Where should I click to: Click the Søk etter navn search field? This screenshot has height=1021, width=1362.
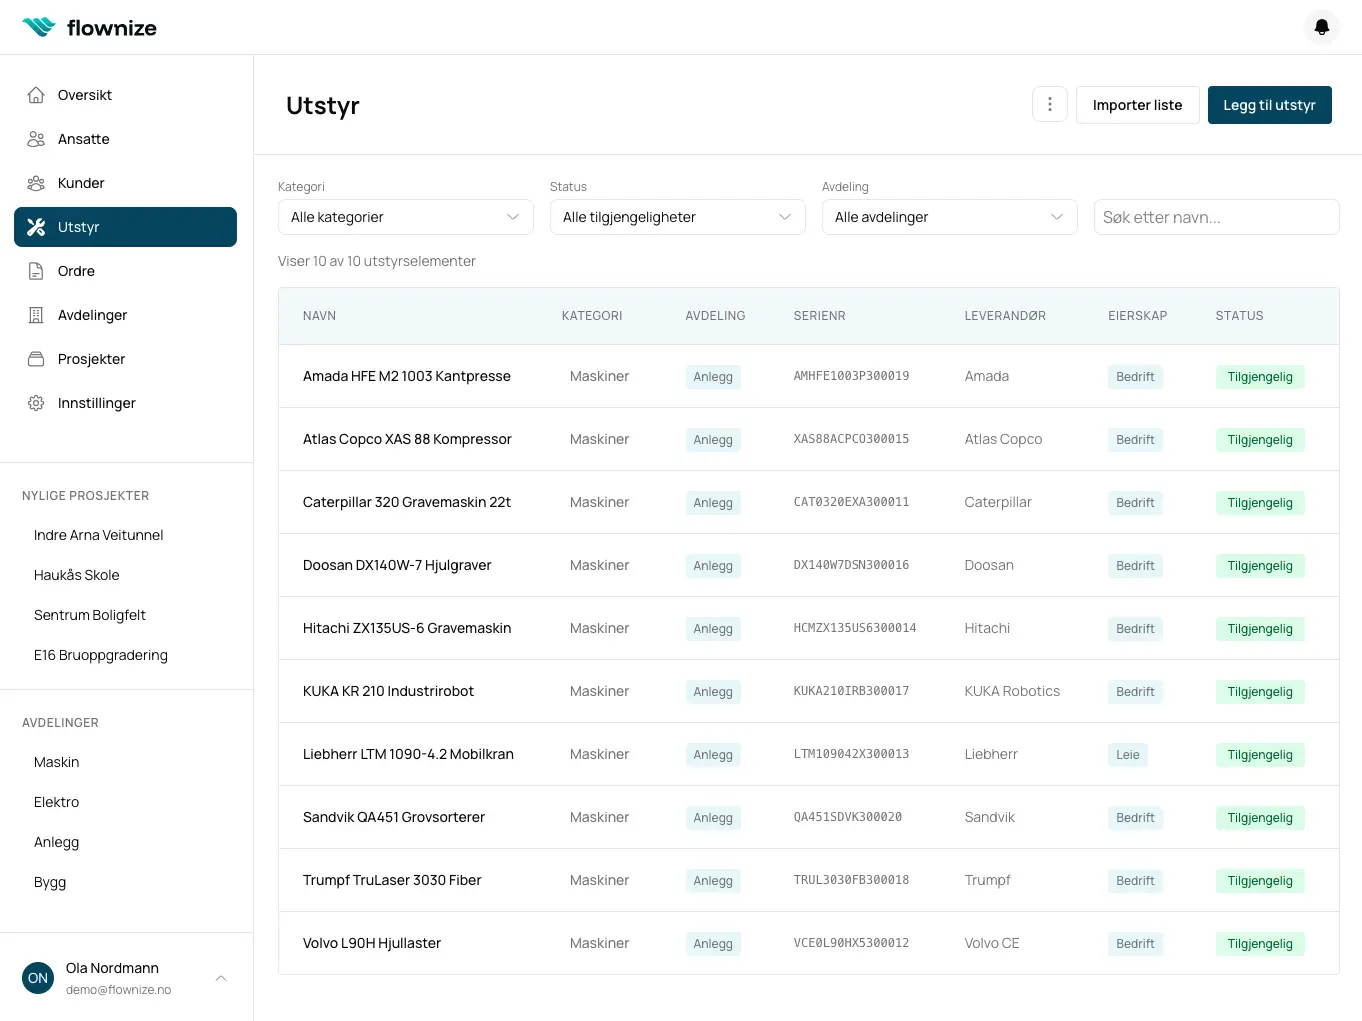coord(1216,217)
